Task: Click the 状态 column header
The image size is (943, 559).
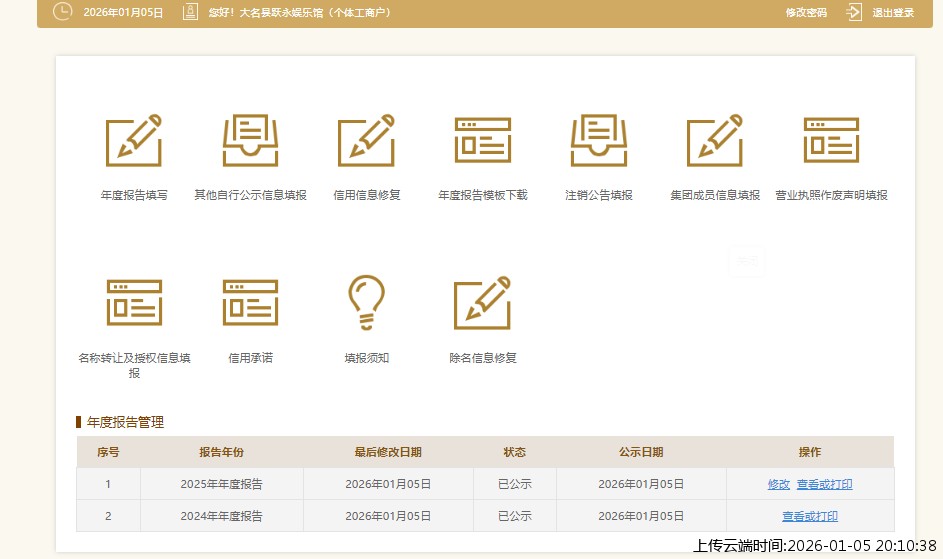Action: pos(515,452)
